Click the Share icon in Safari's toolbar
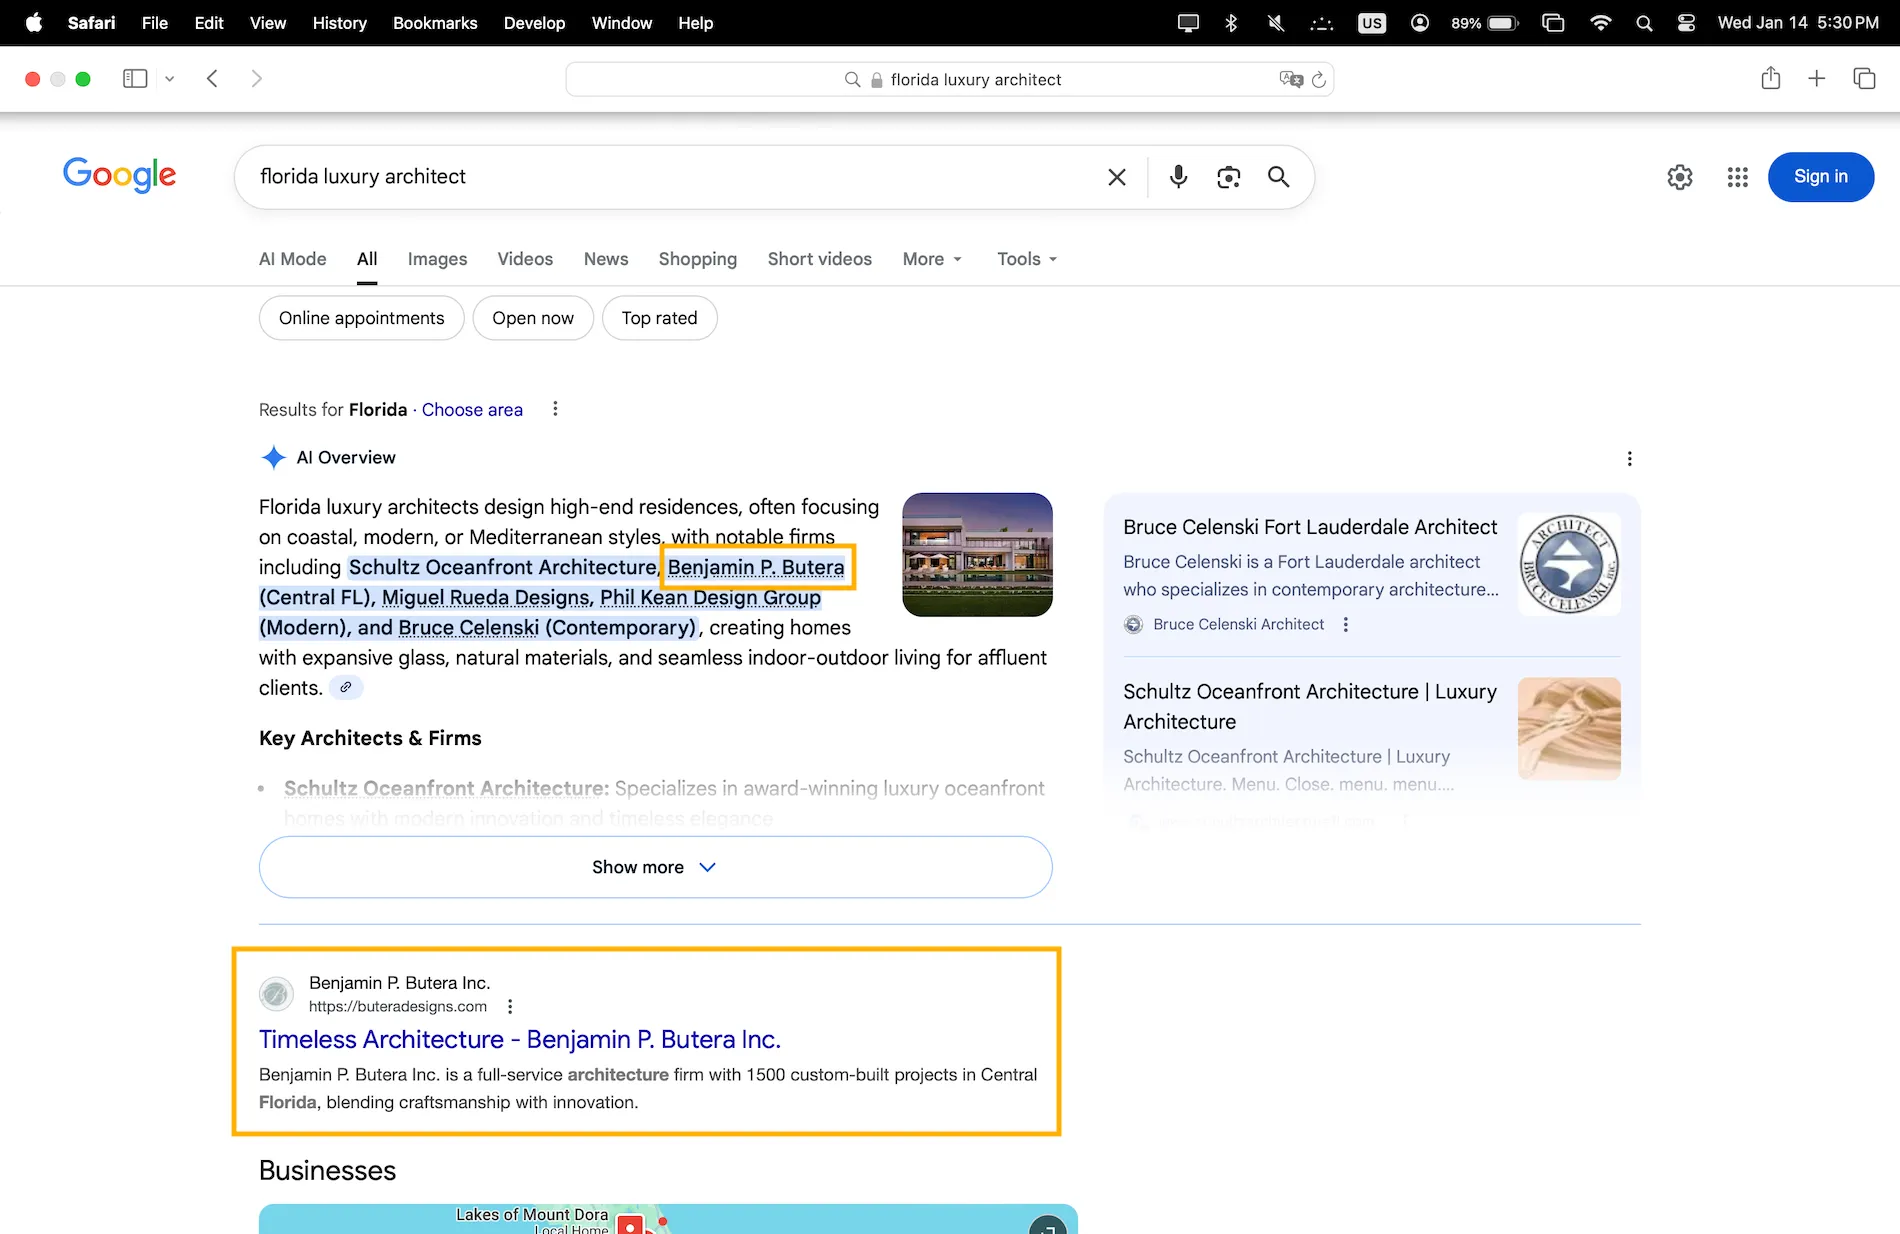The height and width of the screenshot is (1234, 1900). point(1771,78)
